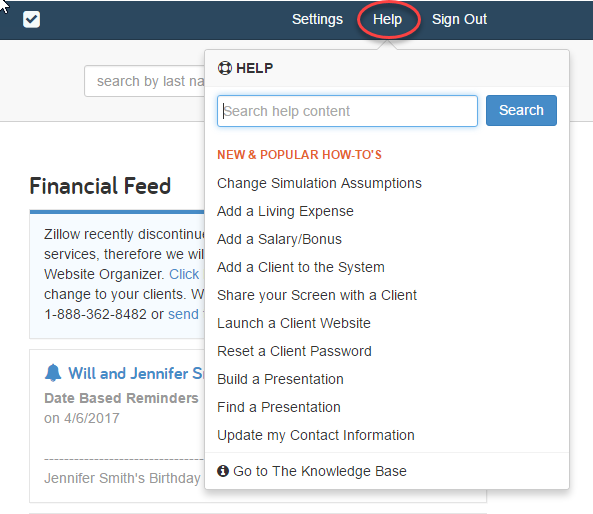
Task: Go to The Knowledge Base link
Action: coord(320,471)
